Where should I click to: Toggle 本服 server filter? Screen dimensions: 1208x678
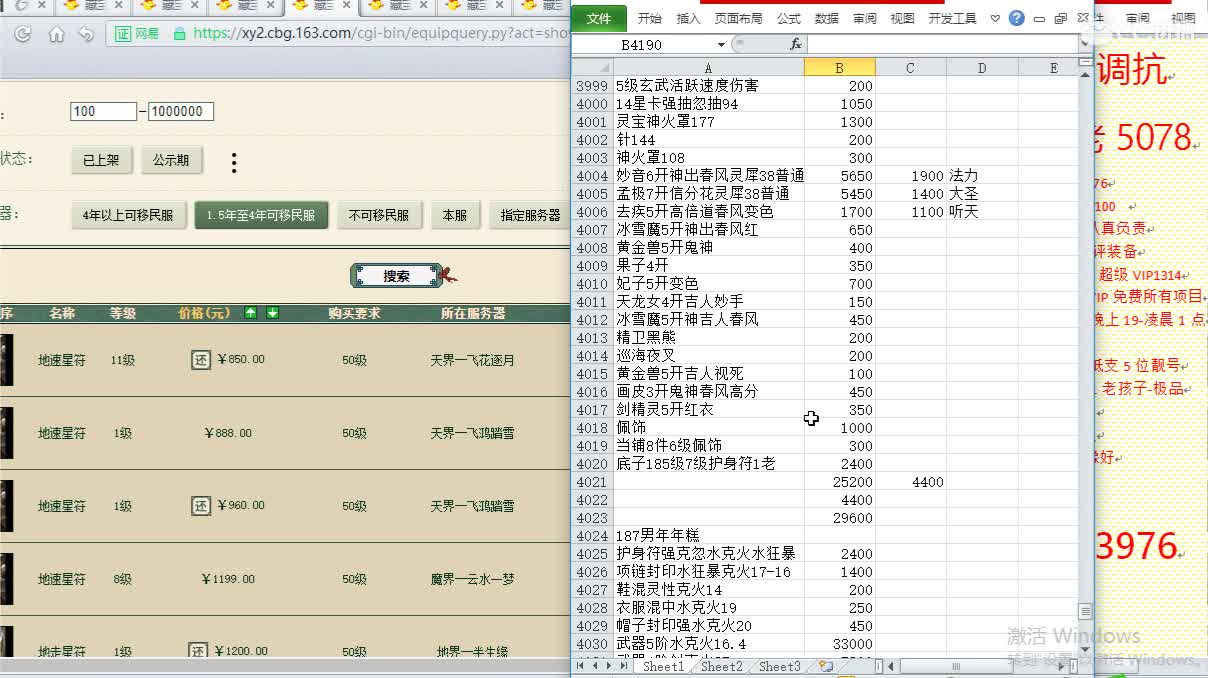click(x=455, y=215)
